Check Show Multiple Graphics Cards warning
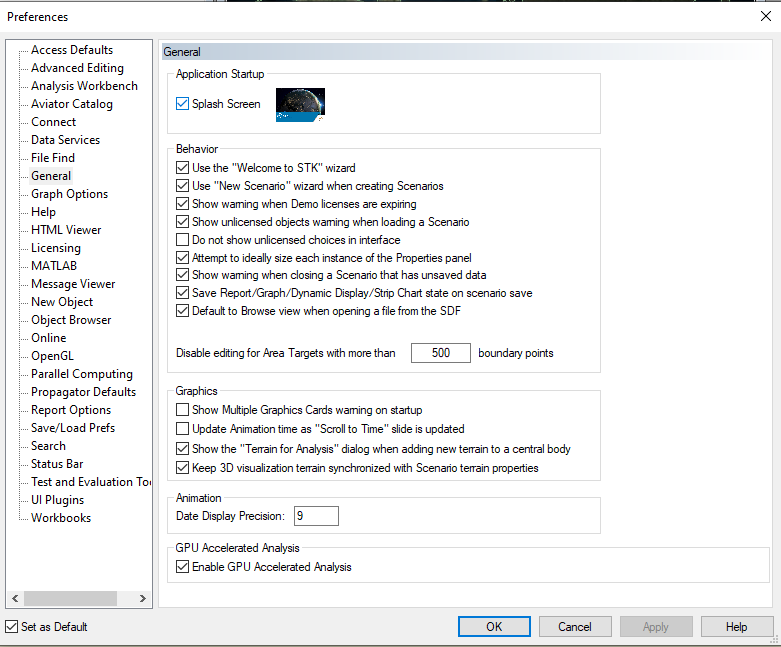 [x=182, y=410]
